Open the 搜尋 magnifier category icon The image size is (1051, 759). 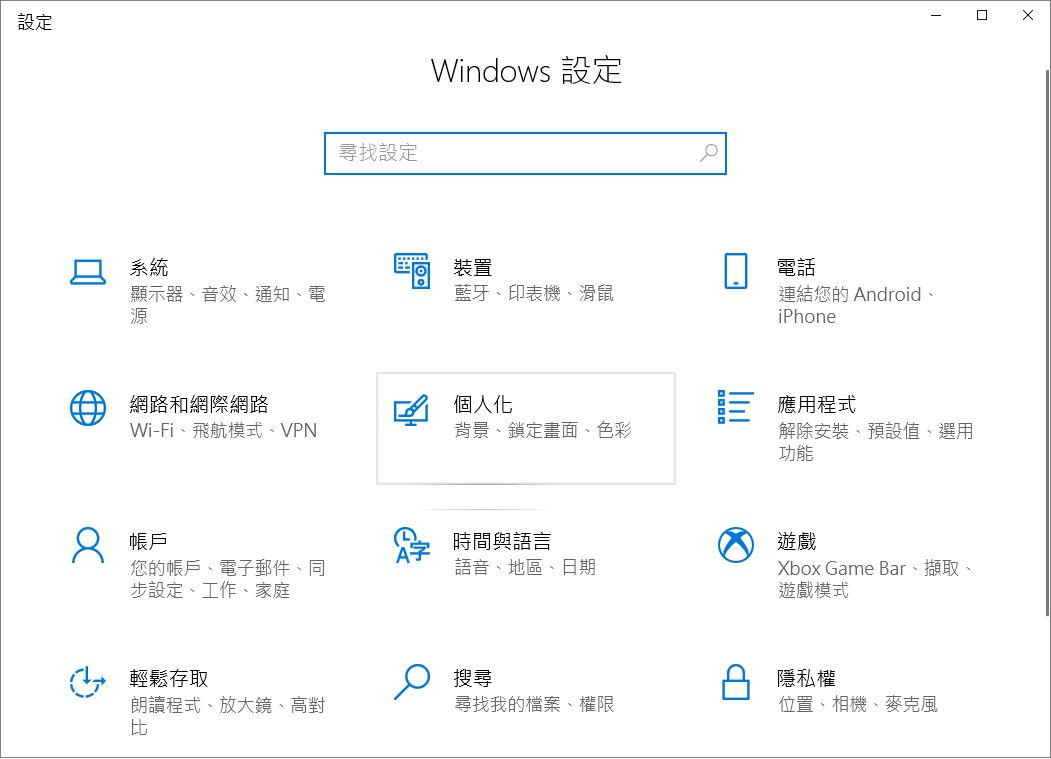tap(412, 682)
